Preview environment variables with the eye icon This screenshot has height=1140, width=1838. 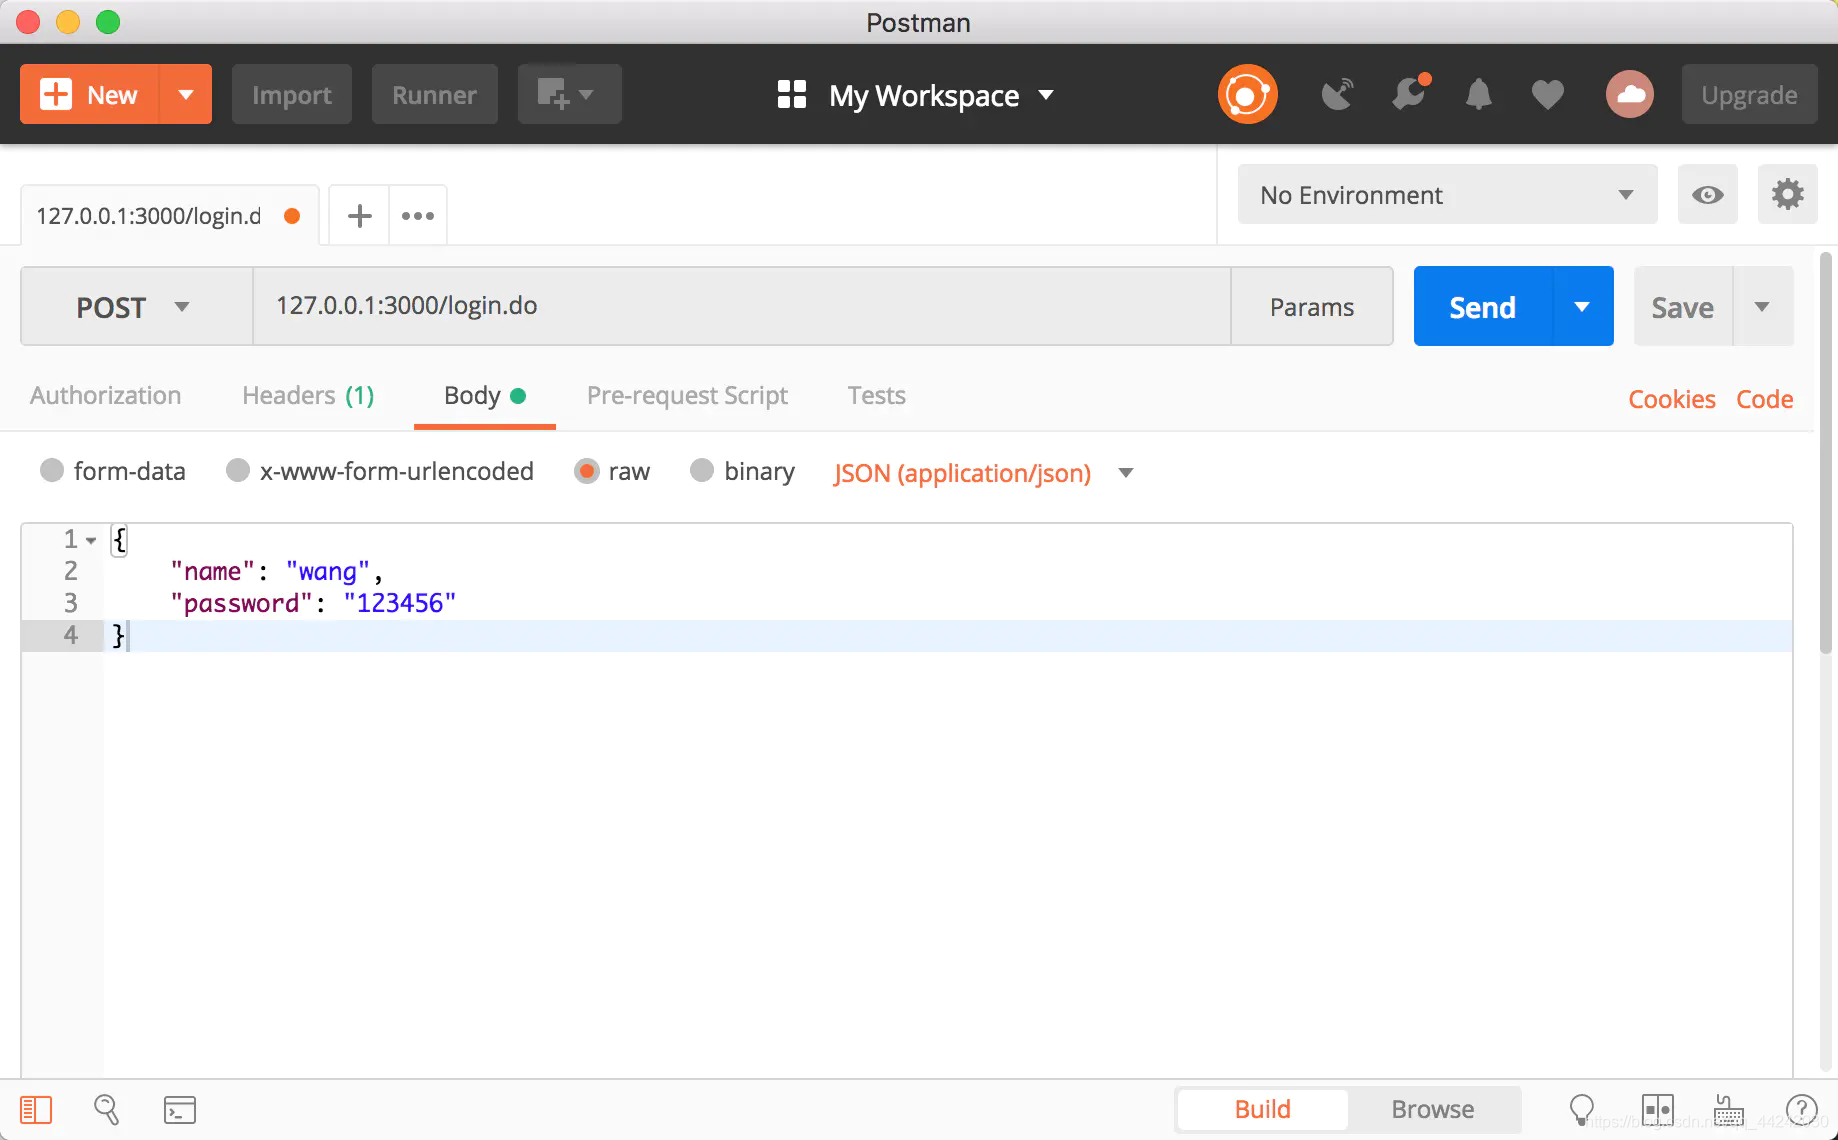(1707, 194)
